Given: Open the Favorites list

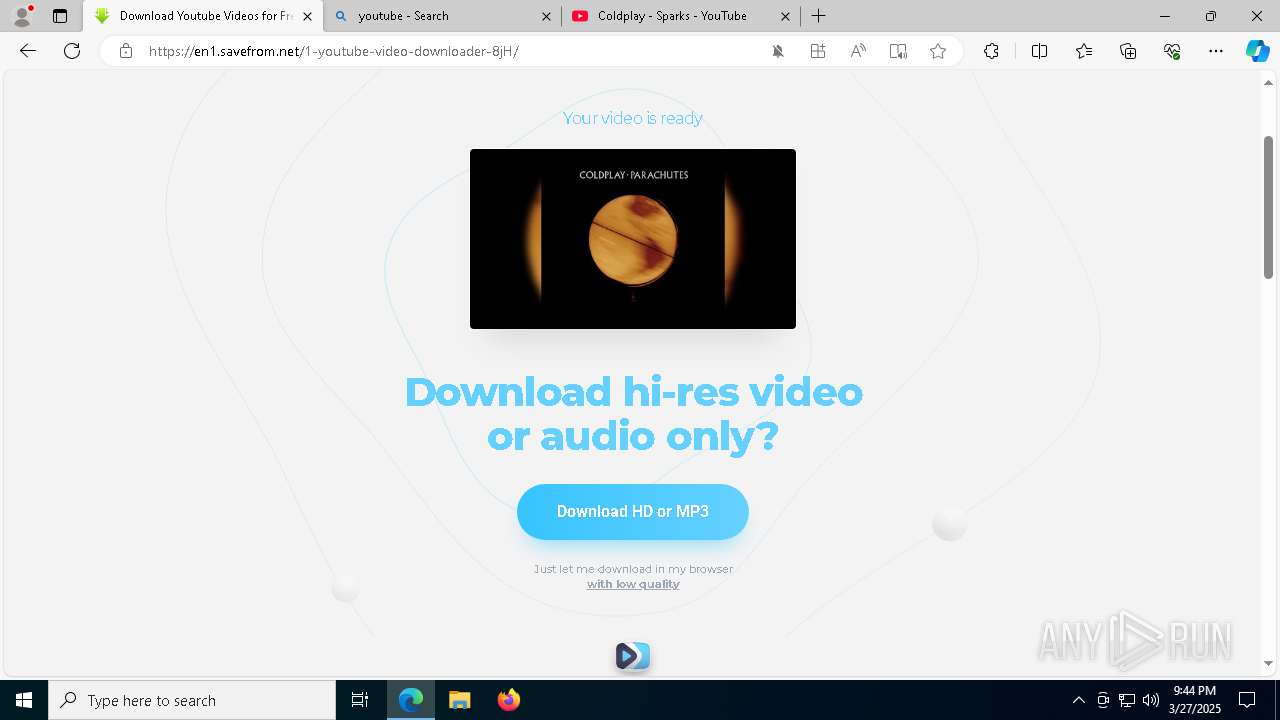Looking at the screenshot, I should 1084,51.
